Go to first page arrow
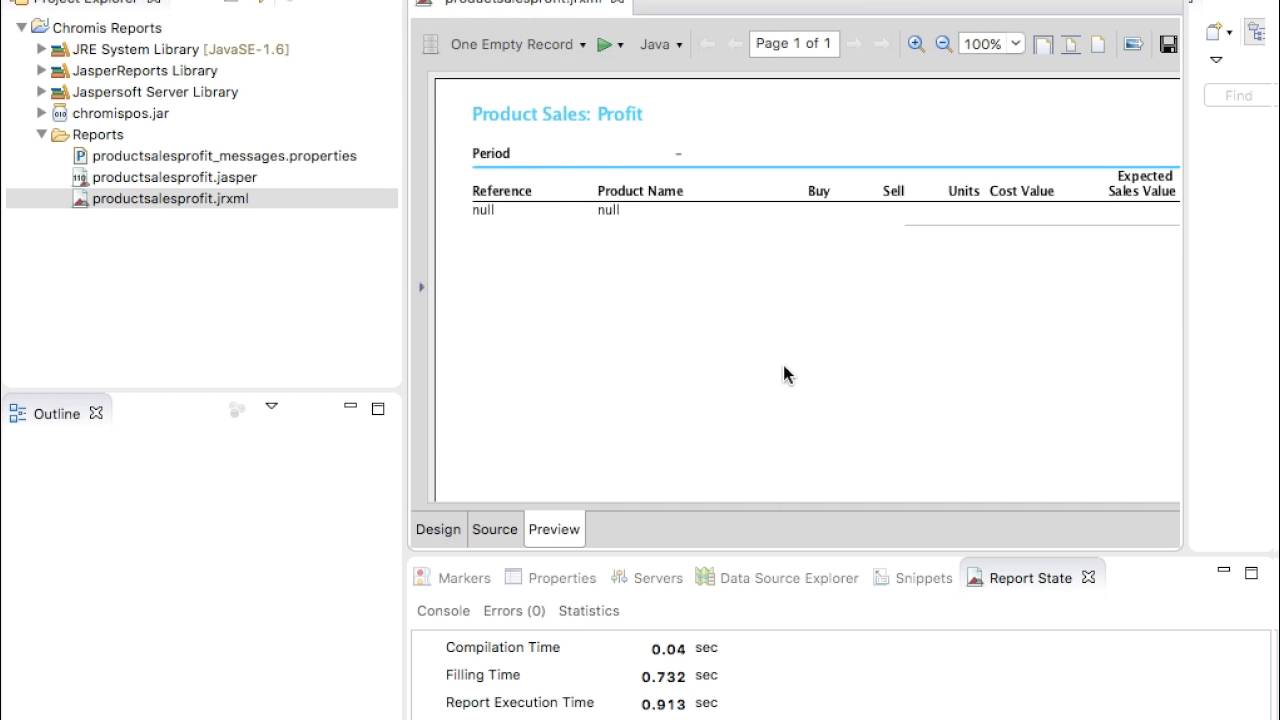 click(x=708, y=44)
